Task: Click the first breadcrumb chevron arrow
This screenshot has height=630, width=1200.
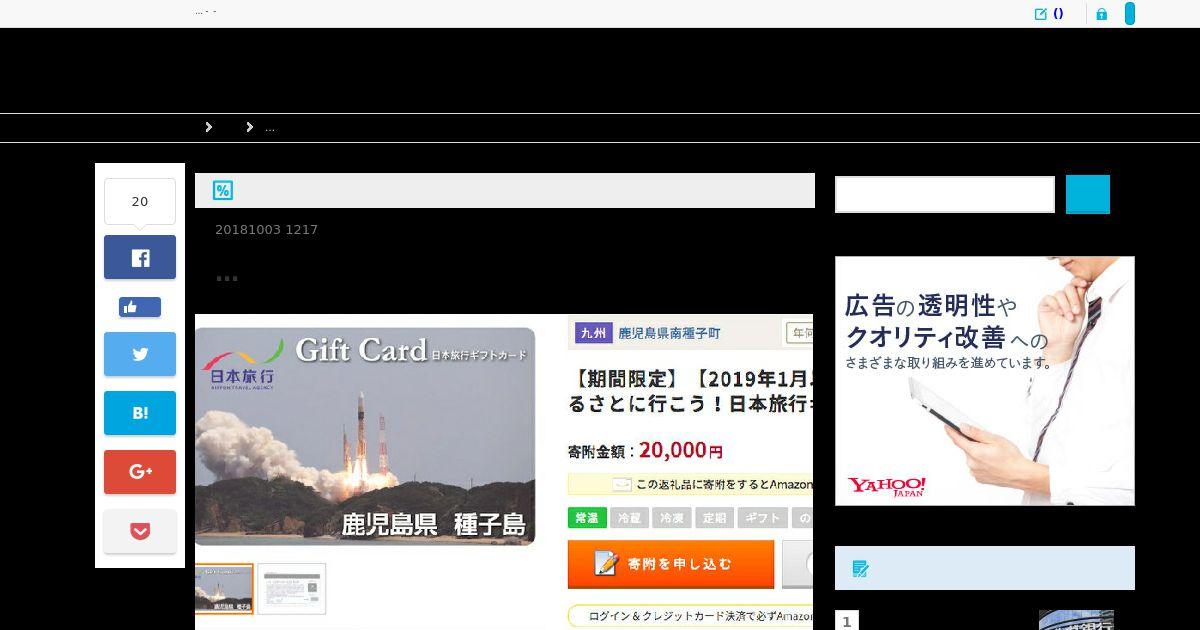Action: point(209,127)
